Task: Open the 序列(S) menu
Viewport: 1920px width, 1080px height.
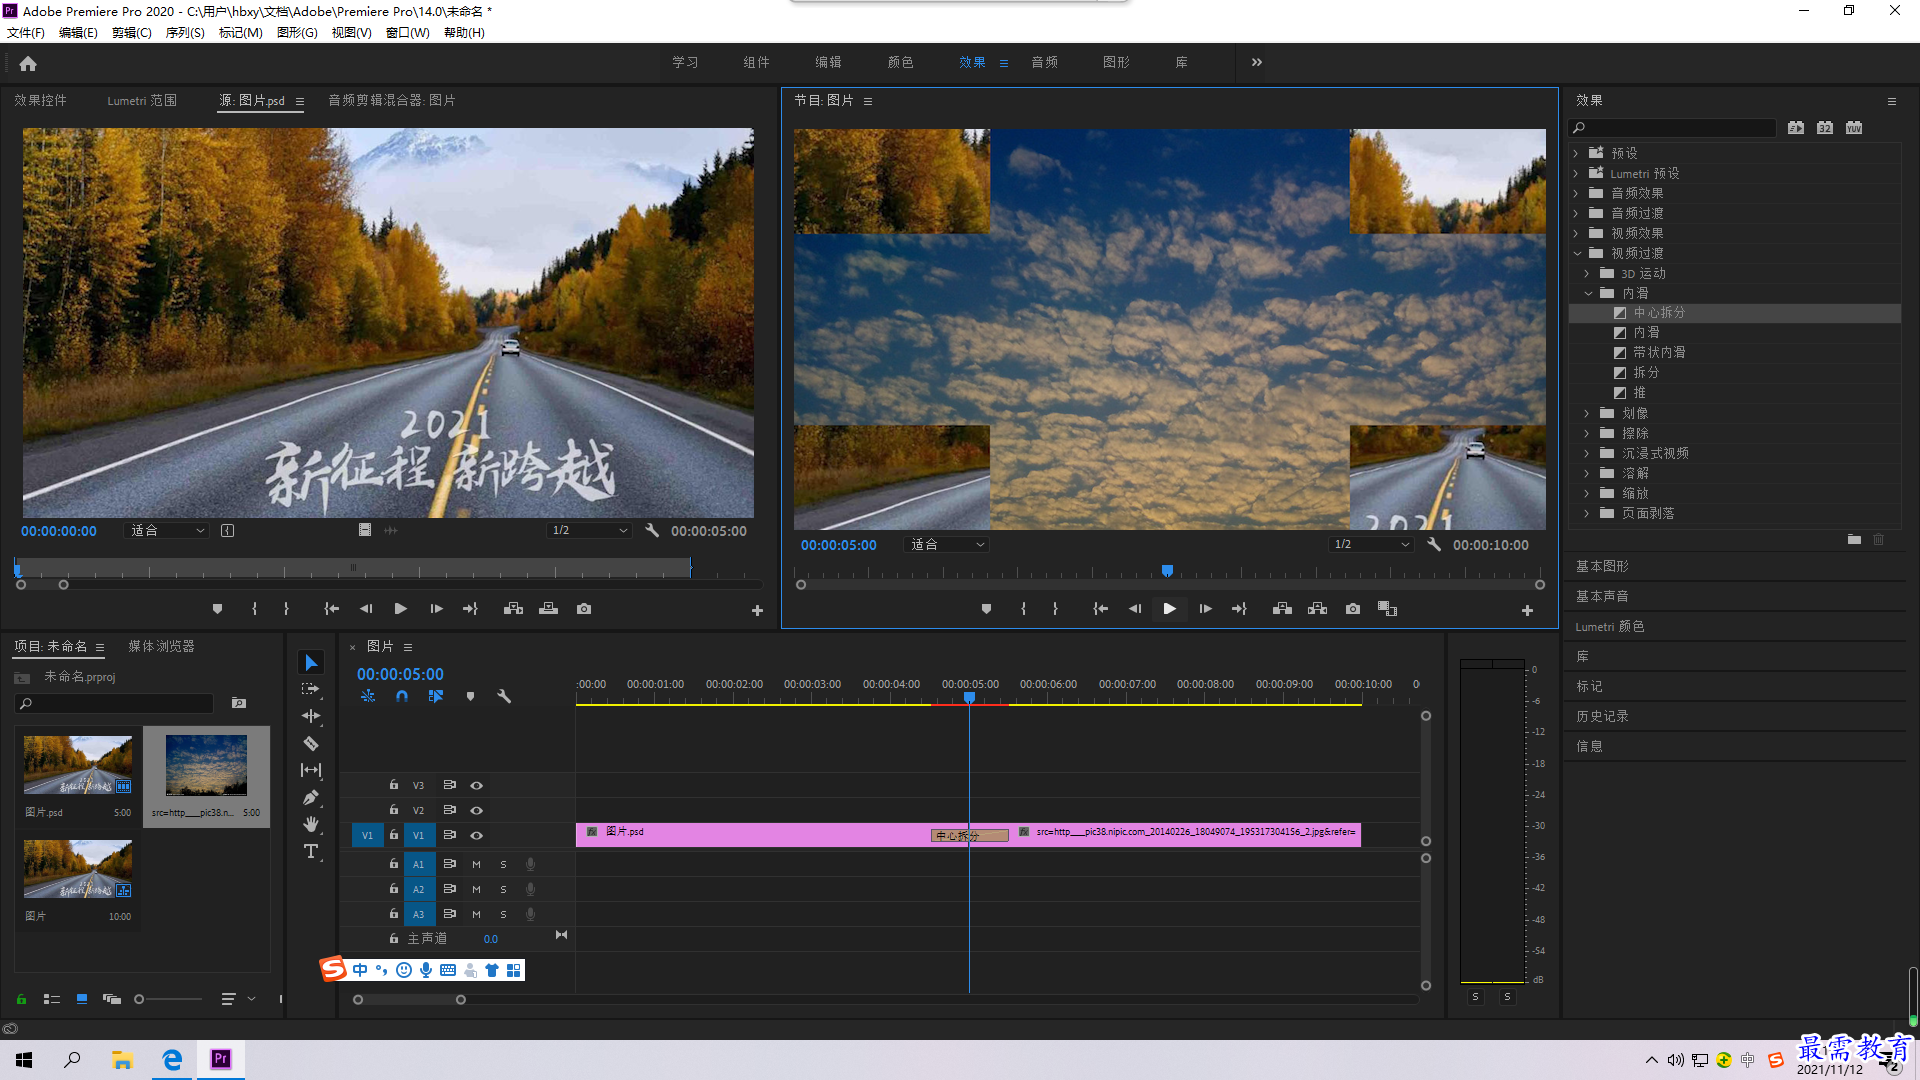Action: tap(185, 32)
